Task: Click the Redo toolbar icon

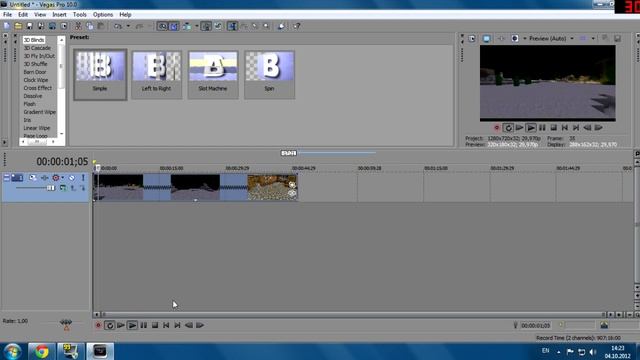Action: (139, 26)
